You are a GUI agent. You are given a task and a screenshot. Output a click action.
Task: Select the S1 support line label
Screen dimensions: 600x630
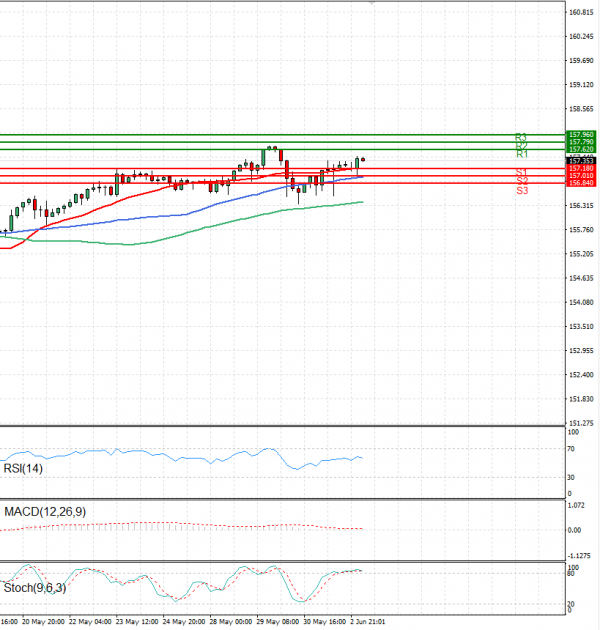(521, 172)
